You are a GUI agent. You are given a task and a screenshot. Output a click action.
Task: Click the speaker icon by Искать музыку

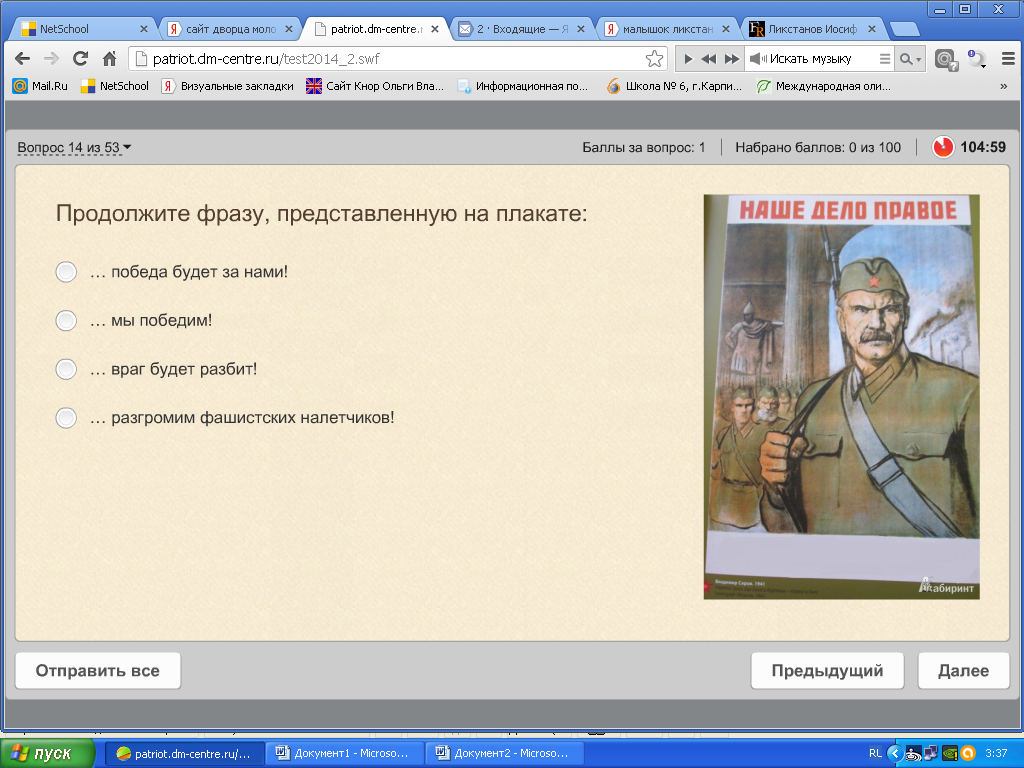point(758,59)
